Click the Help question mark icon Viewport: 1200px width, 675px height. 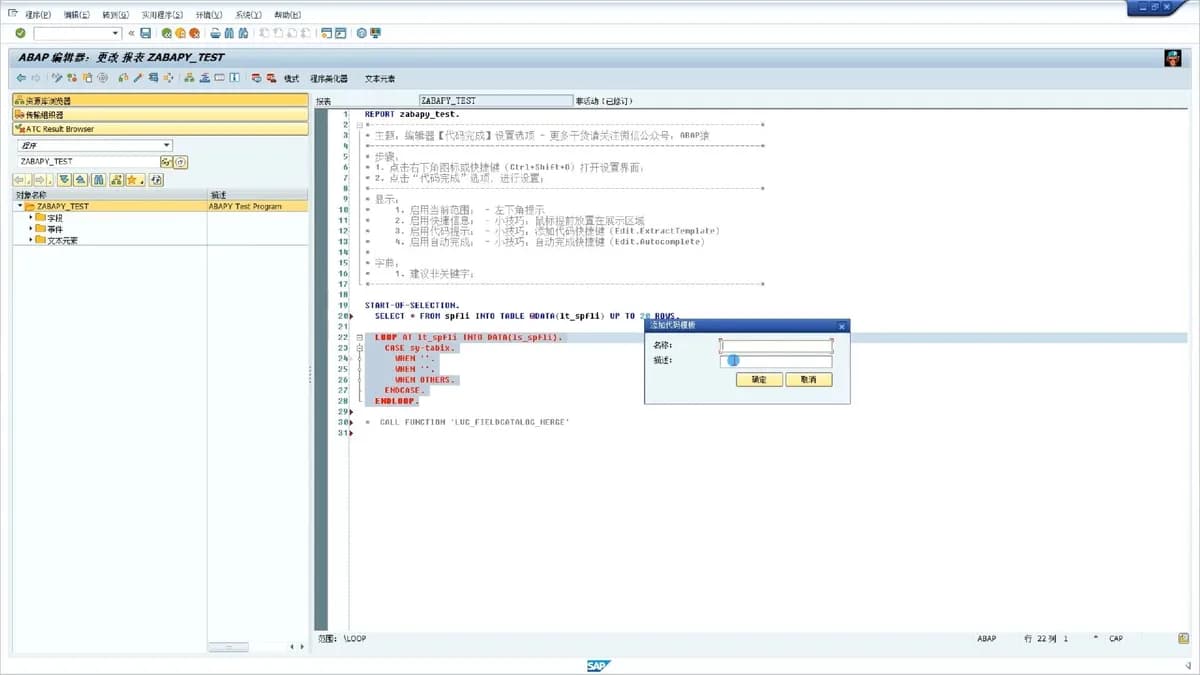(x=361, y=33)
